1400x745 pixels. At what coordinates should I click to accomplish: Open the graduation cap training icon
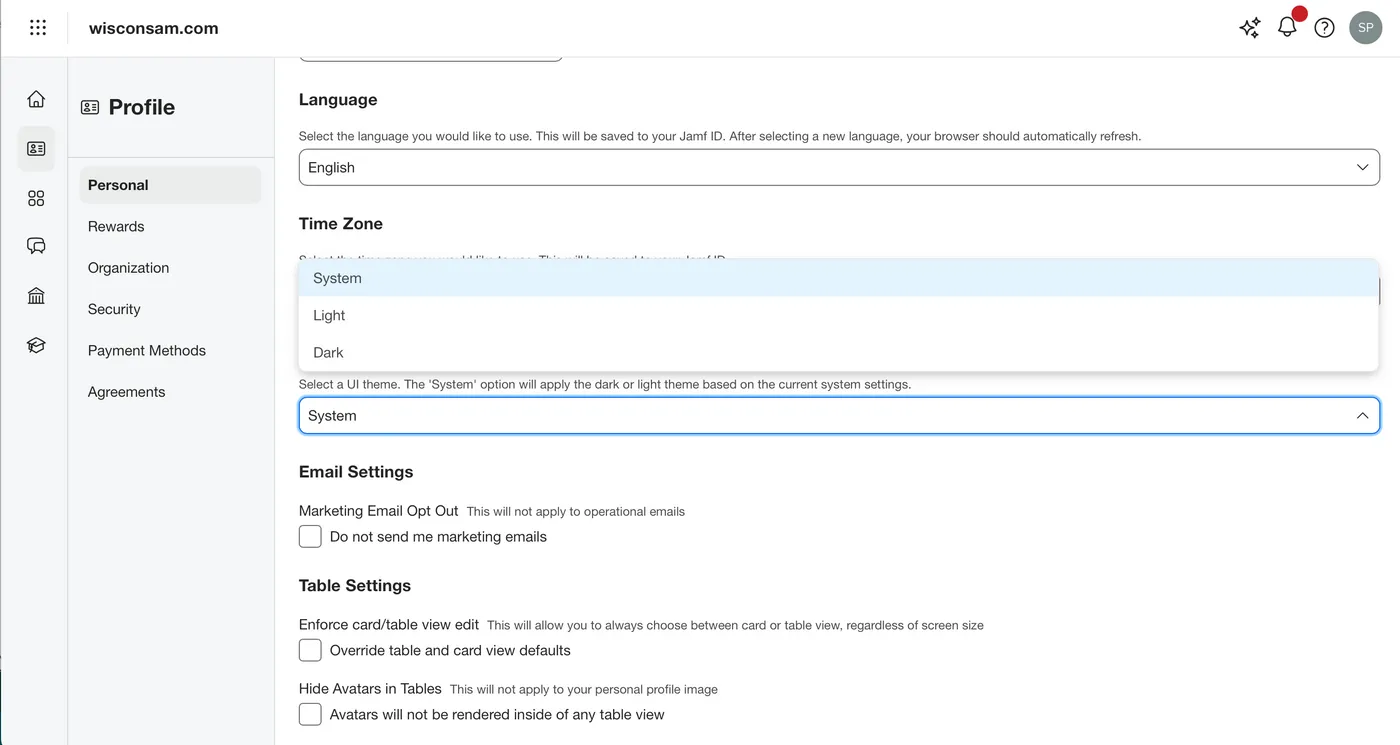click(x=36, y=345)
